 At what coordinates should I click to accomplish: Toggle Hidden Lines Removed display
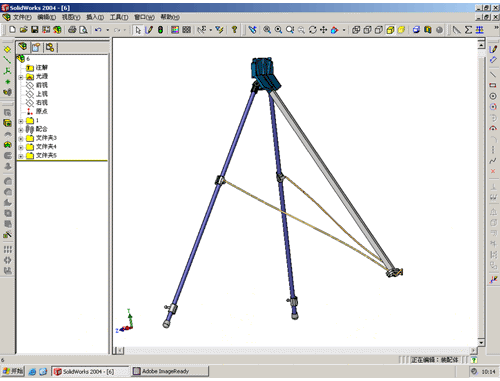coord(379,30)
